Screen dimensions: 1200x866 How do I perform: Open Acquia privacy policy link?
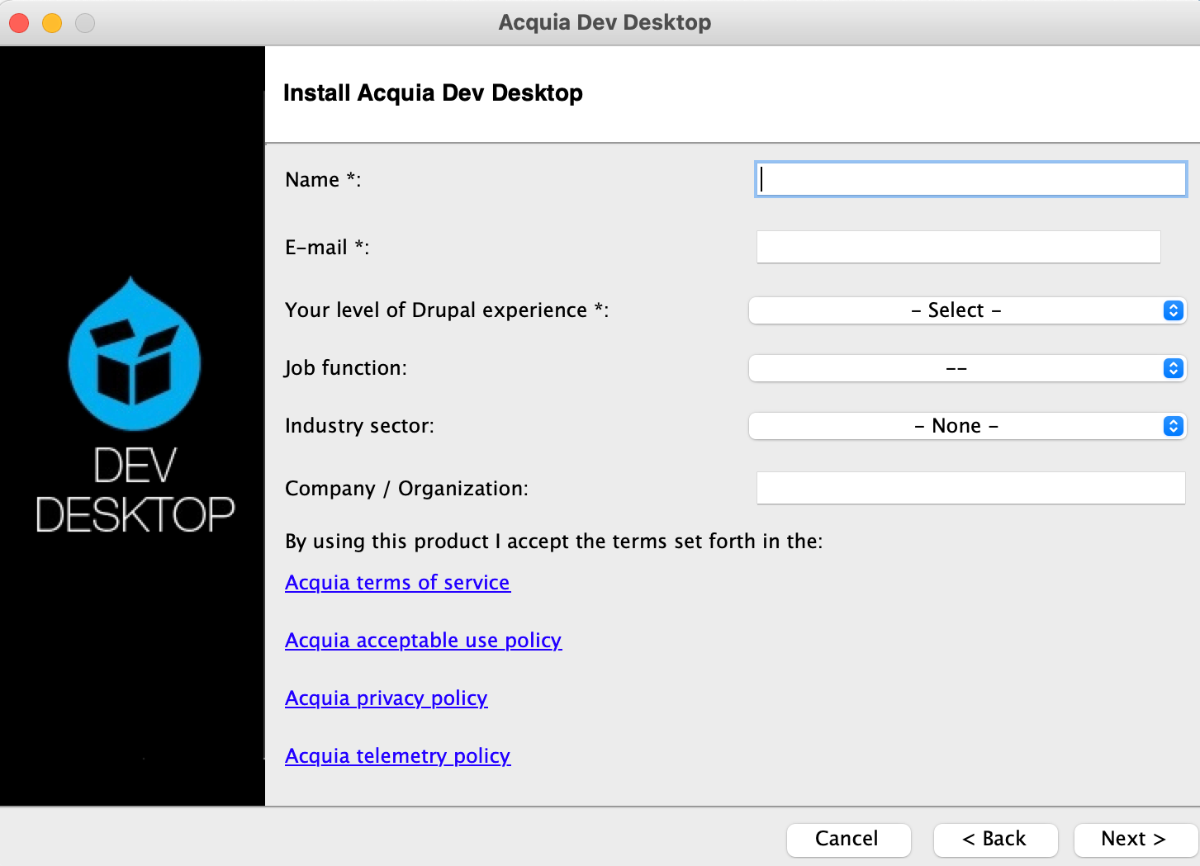tap(386, 698)
